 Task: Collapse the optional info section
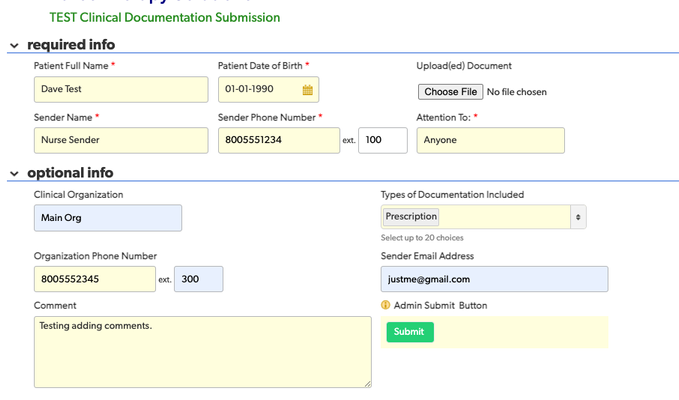click(x=14, y=174)
